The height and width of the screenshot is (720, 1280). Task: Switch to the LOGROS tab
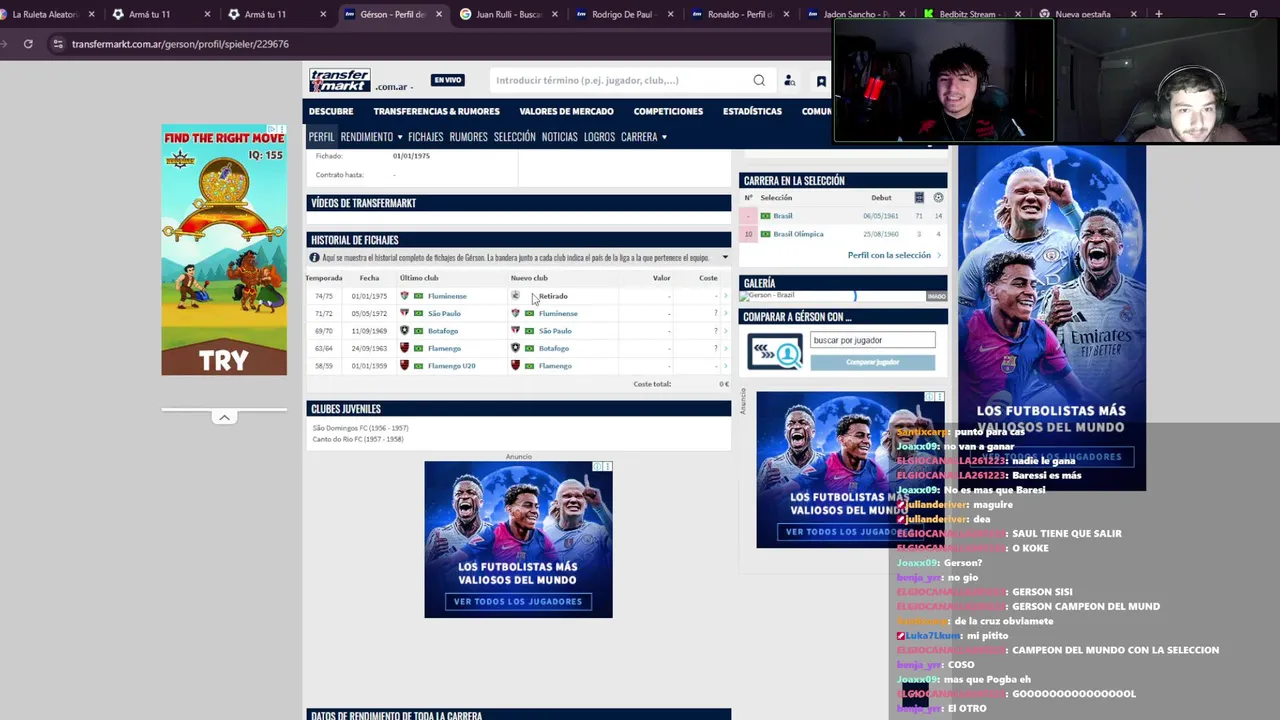599,137
